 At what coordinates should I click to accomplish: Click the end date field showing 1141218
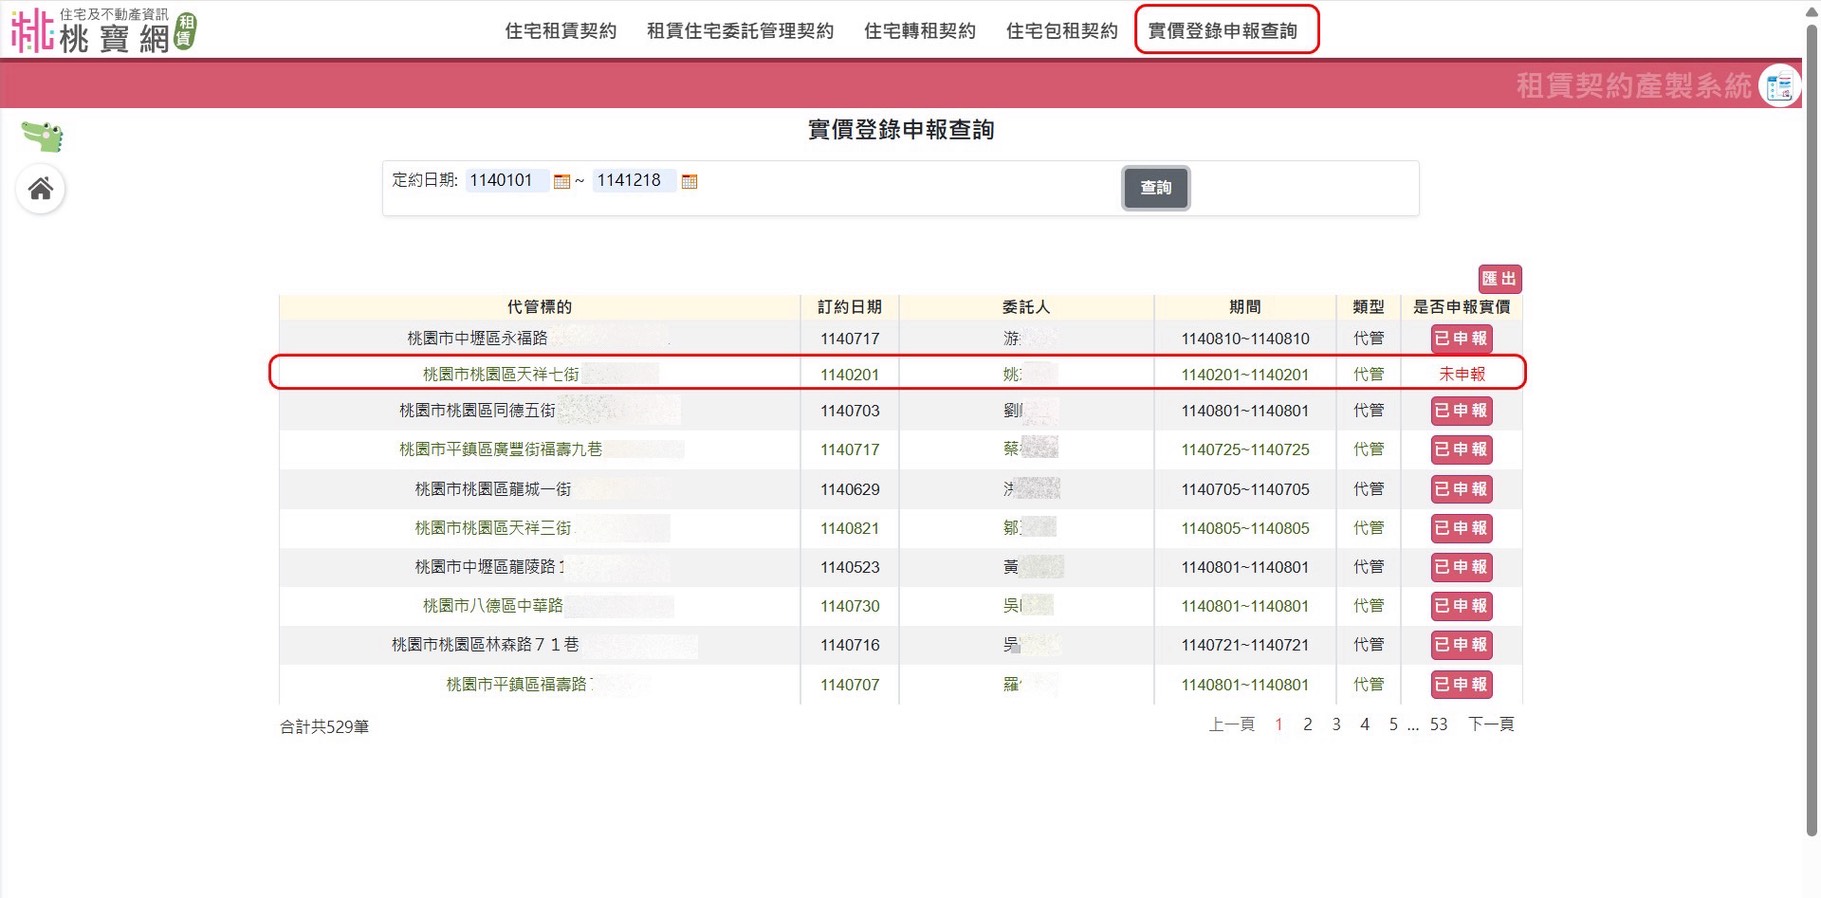(632, 181)
